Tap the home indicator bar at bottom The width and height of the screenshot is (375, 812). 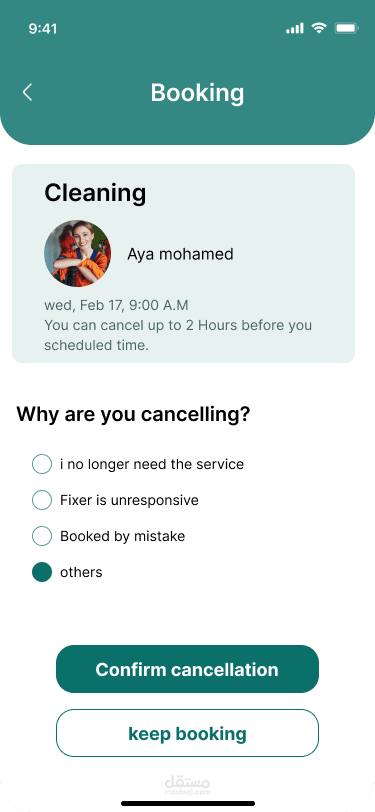188,803
